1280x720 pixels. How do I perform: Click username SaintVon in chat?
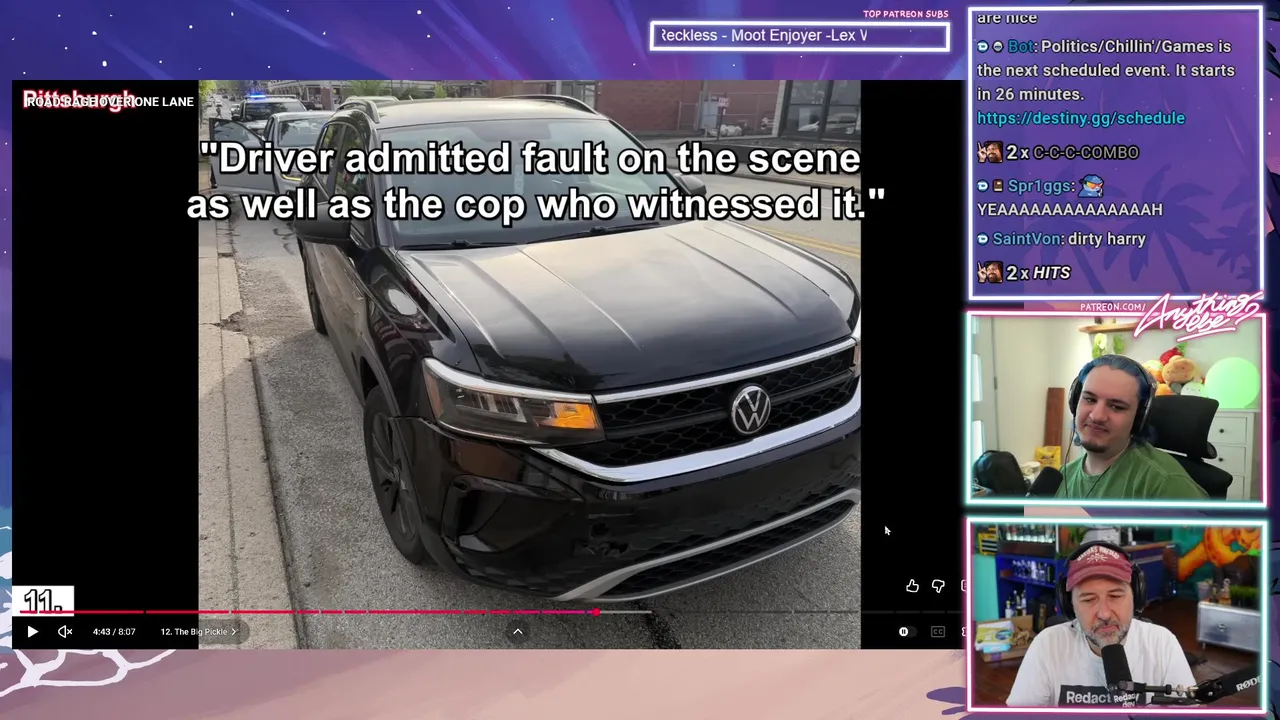tap(1027, 239)
